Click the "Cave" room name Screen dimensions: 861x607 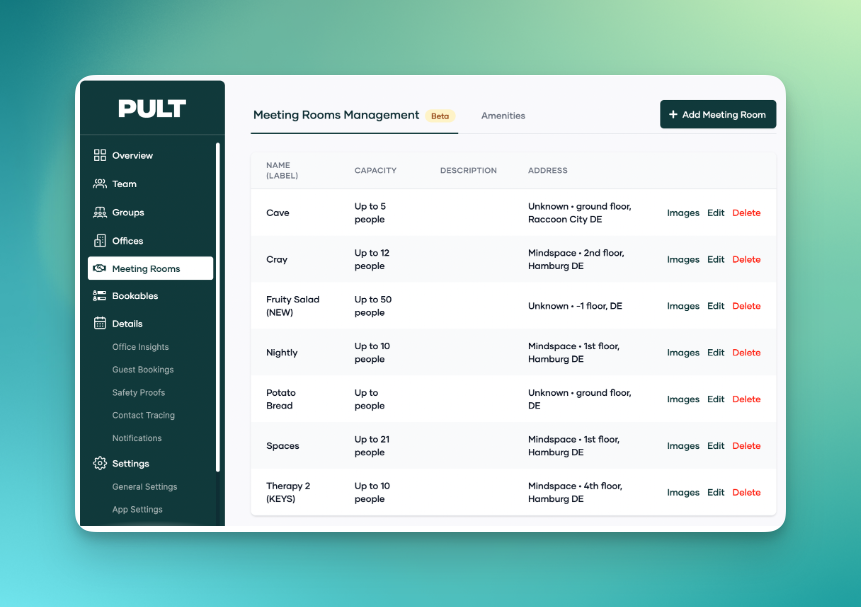tap(277, 213)
